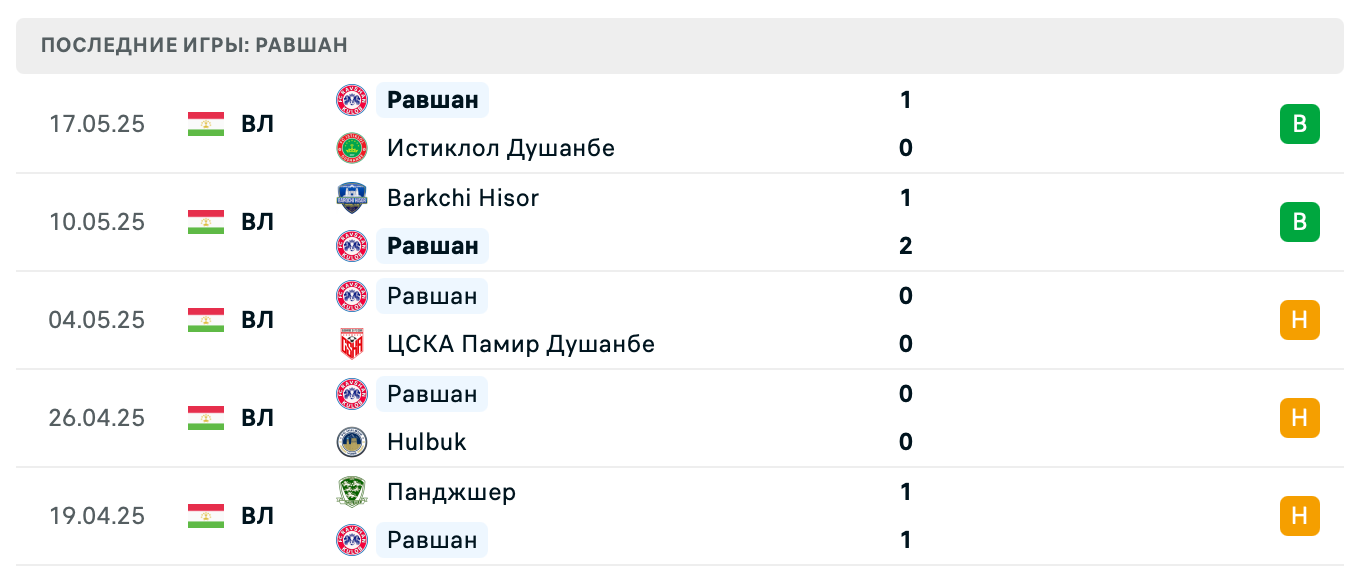This screenshot has width=1358, height=582.
Task: Click the green В result for Barkchi Hisor match
Action: pyautogui.click(x=1299, y=222)
